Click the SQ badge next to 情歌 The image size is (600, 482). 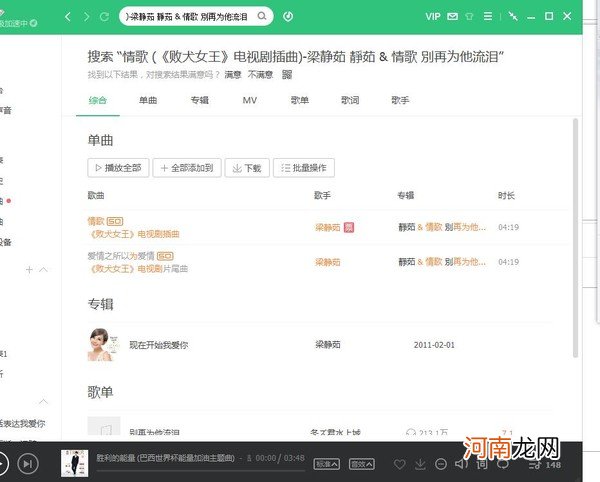pos(115,221)
